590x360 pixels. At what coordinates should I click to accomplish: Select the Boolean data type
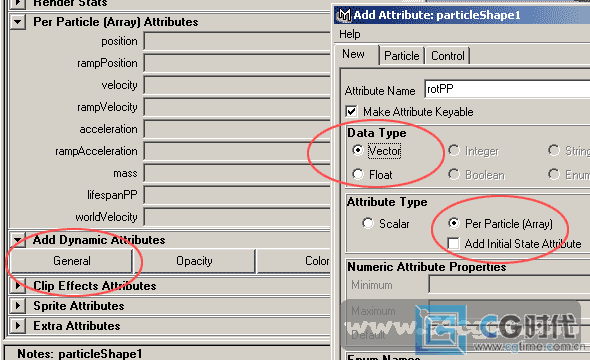coord(454,174)
